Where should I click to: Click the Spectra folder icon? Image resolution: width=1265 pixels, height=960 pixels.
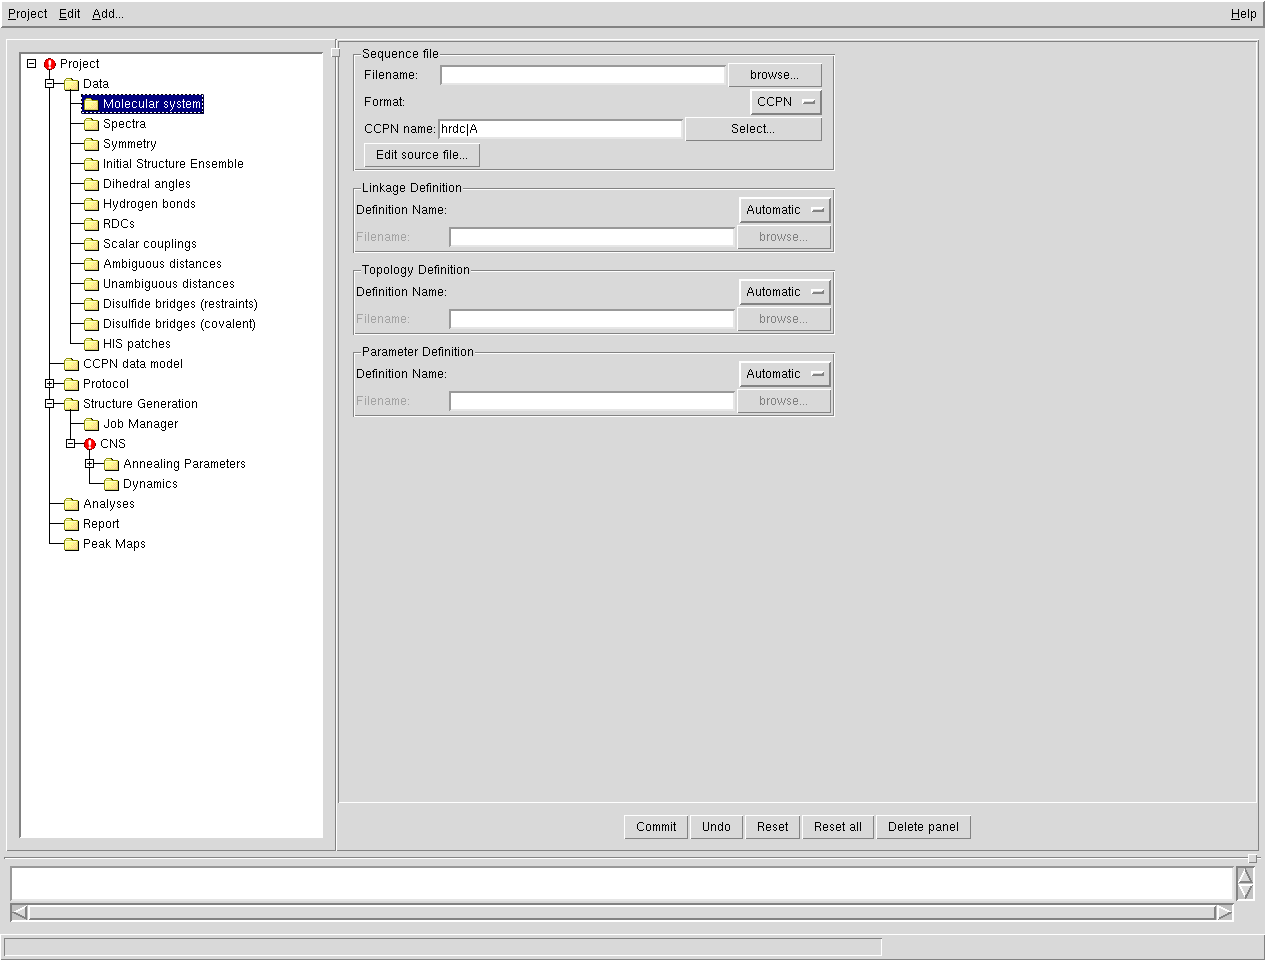pos(91,124)
